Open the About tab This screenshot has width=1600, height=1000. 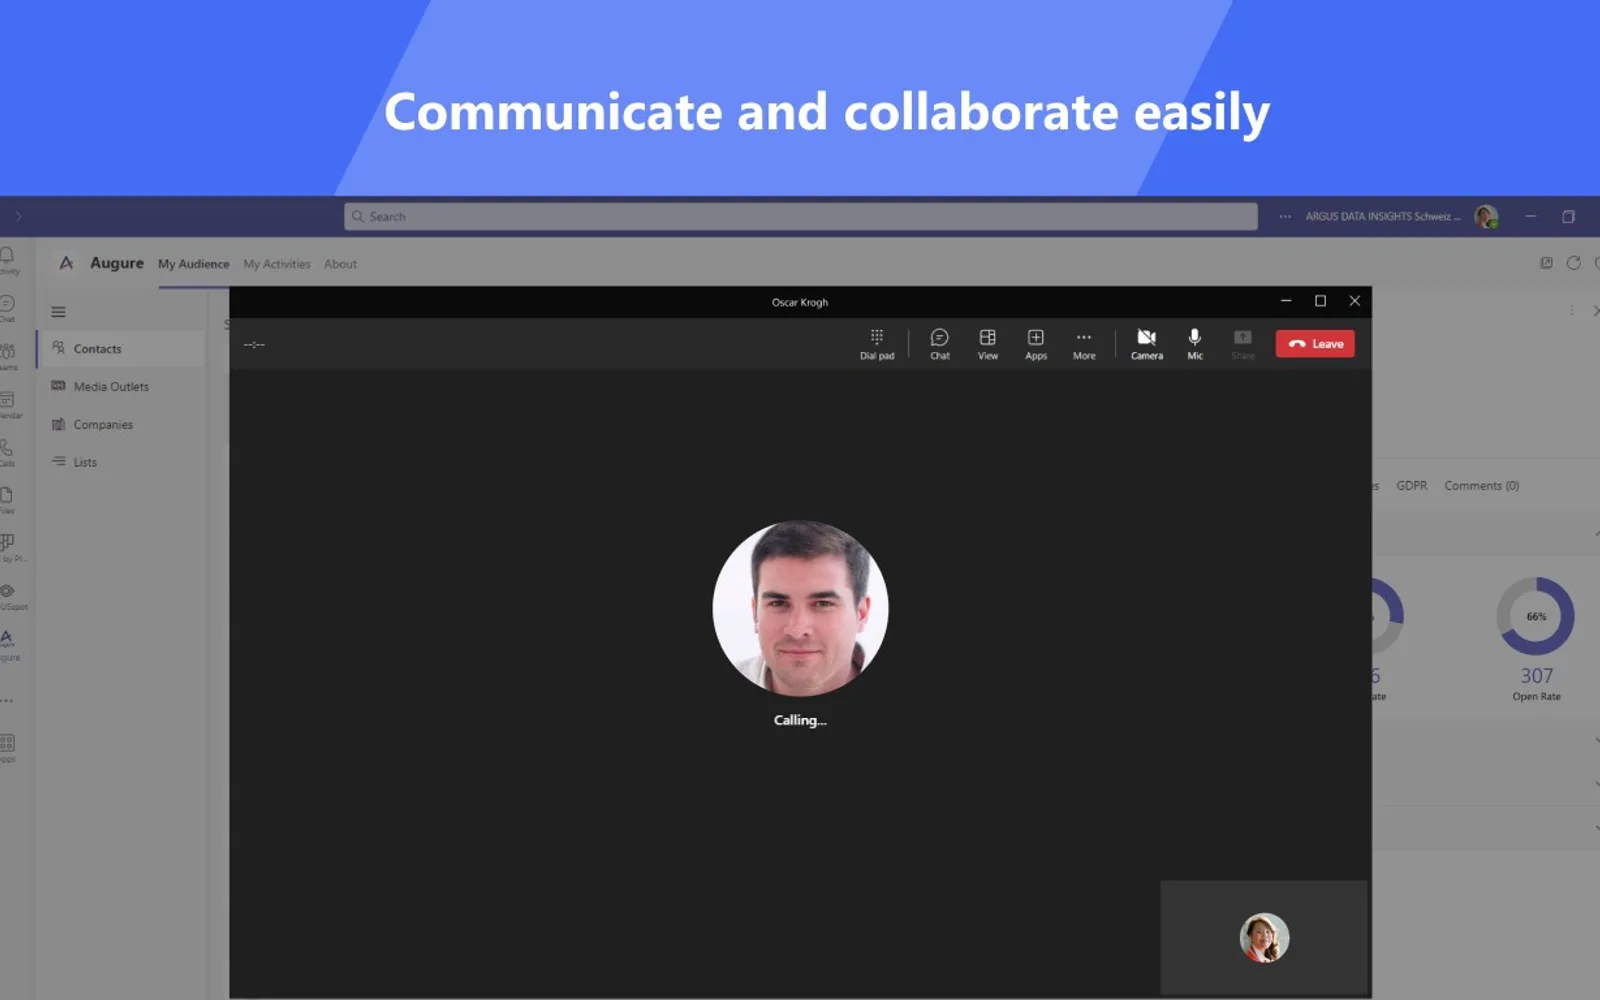(x=340, y=264)
